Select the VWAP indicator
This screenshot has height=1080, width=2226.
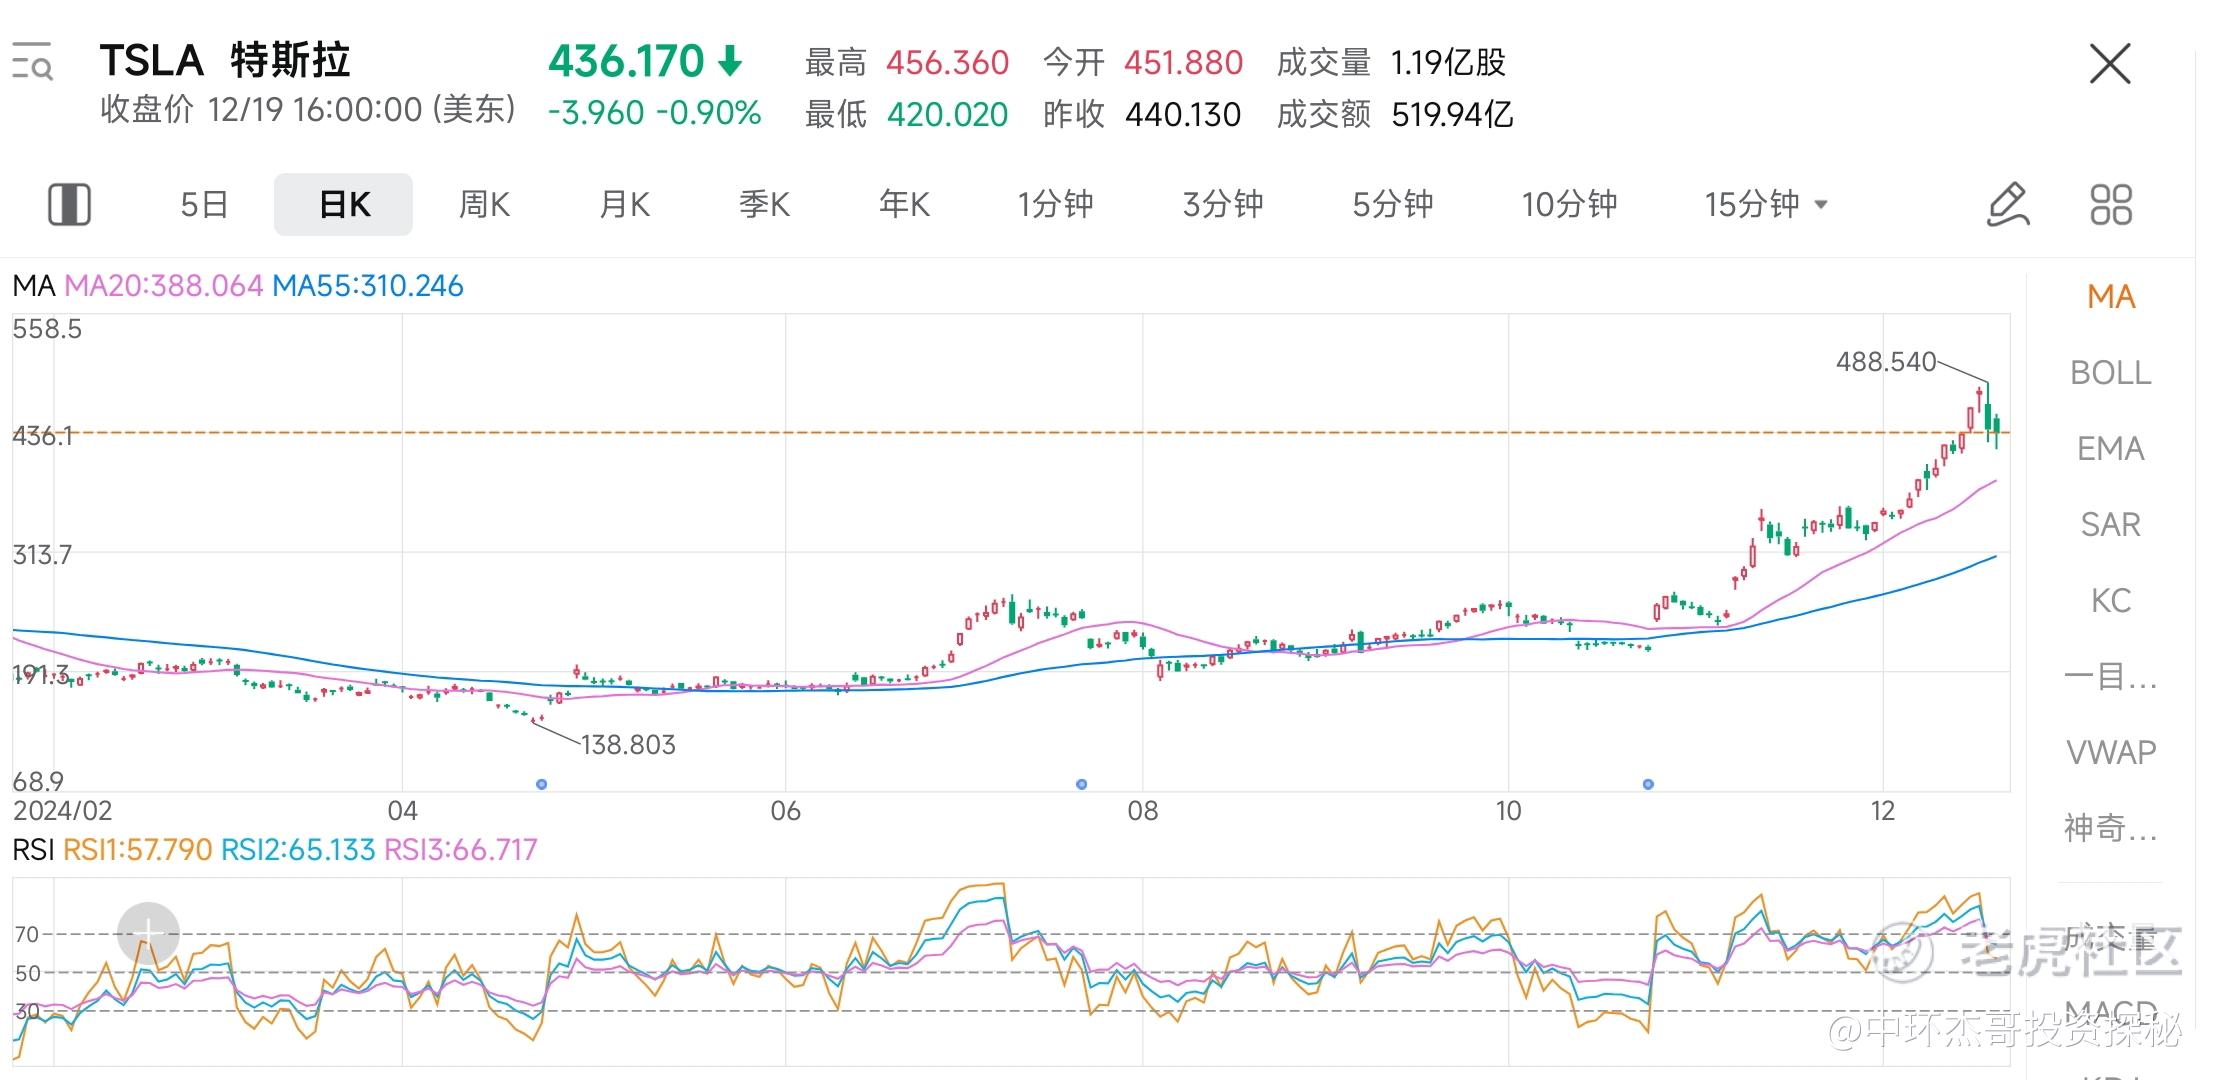tap(2111, 752)
